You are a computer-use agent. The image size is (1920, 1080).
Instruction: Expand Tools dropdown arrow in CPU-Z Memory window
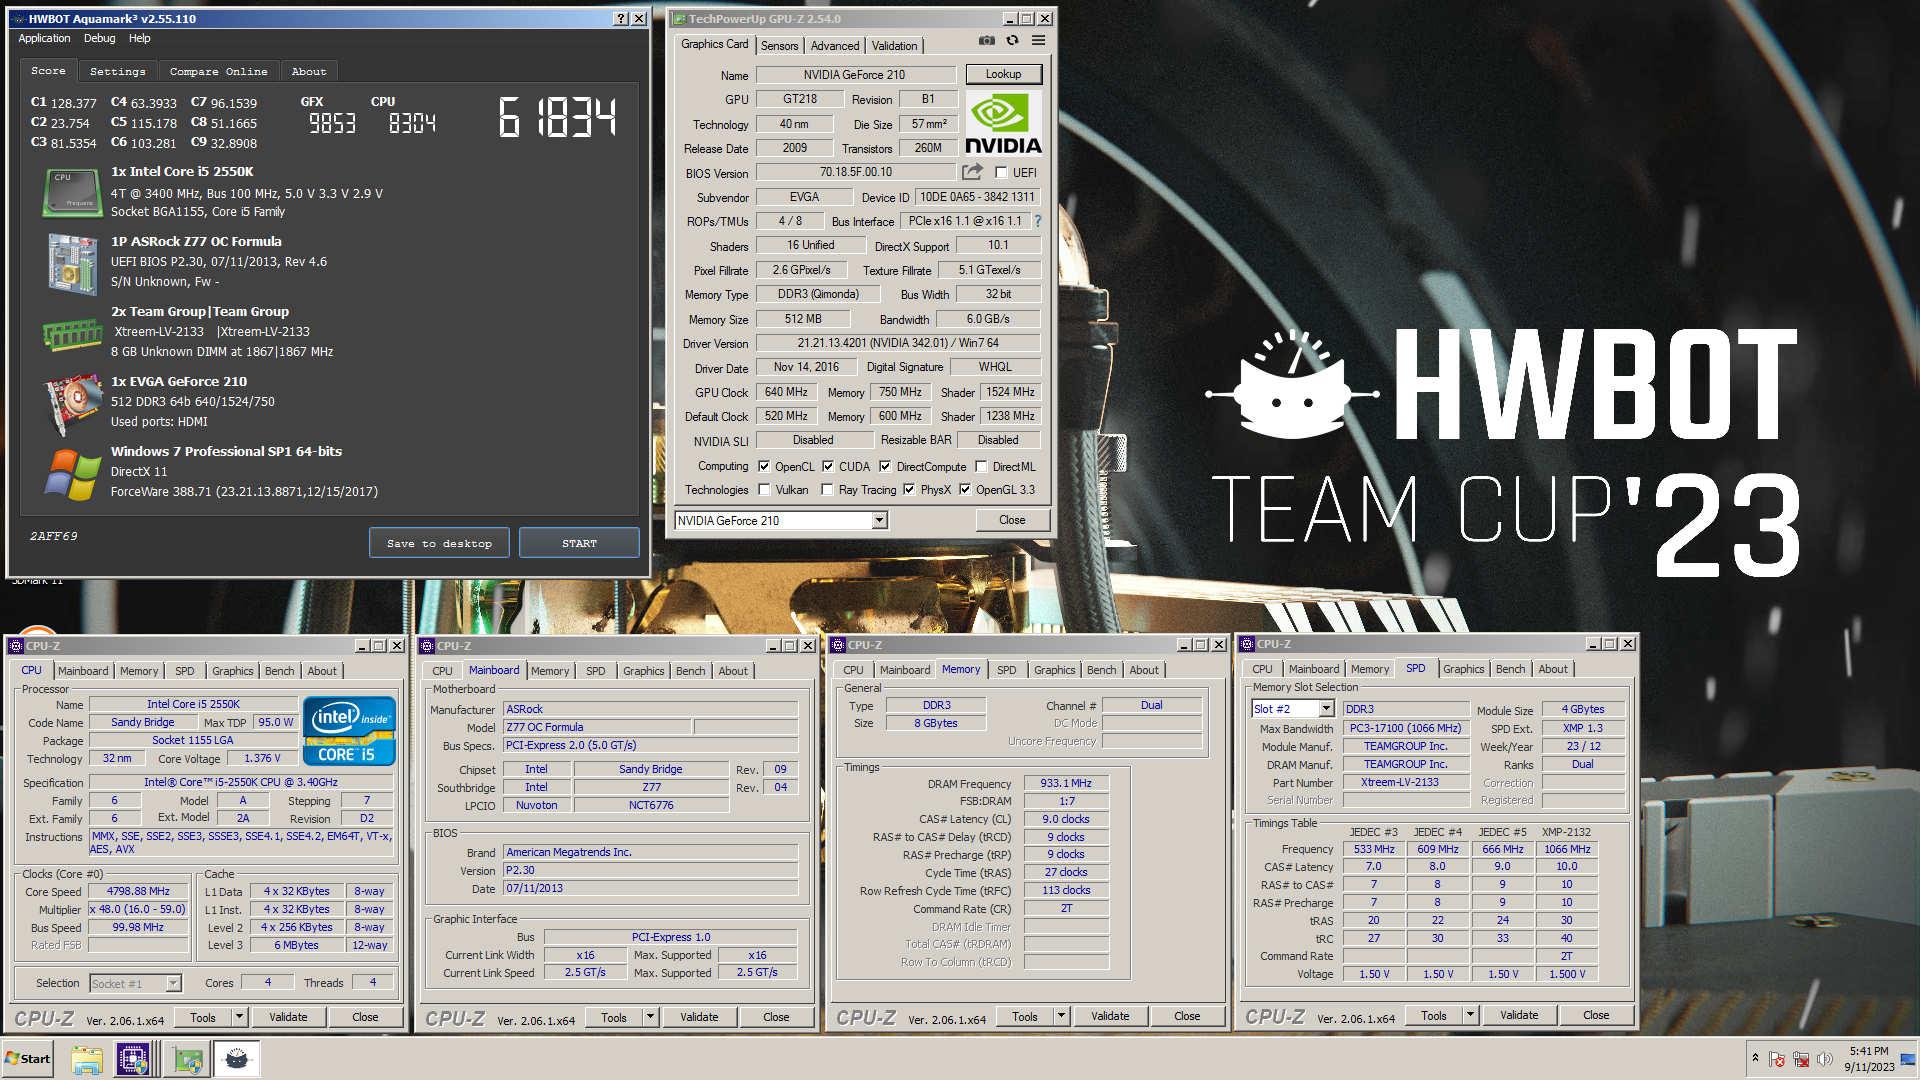coord(1061,1016)
